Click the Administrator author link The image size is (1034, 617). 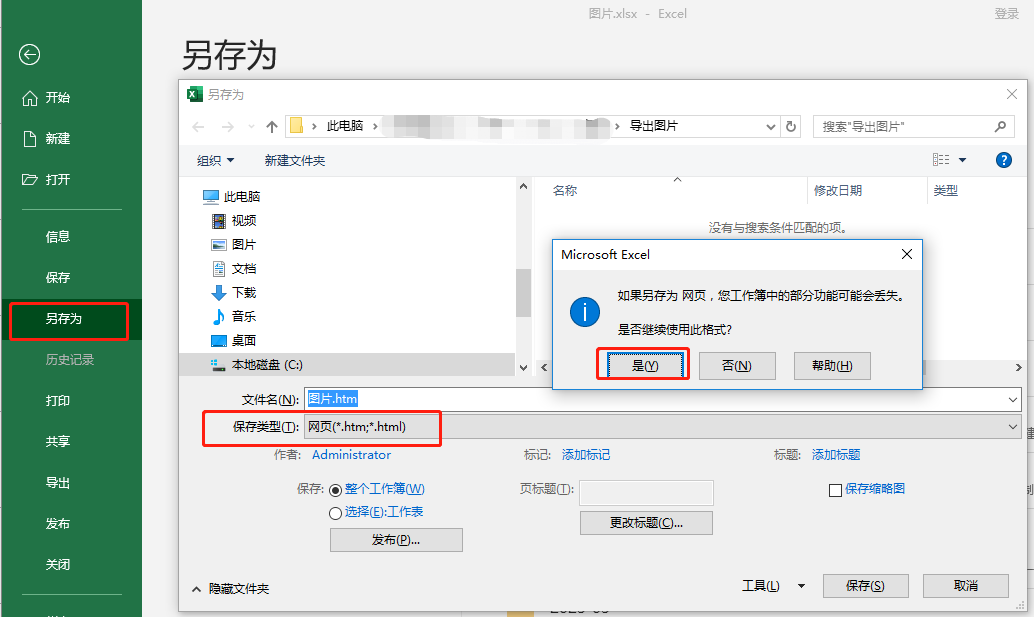pyautogui.click(x=351, y=455)
